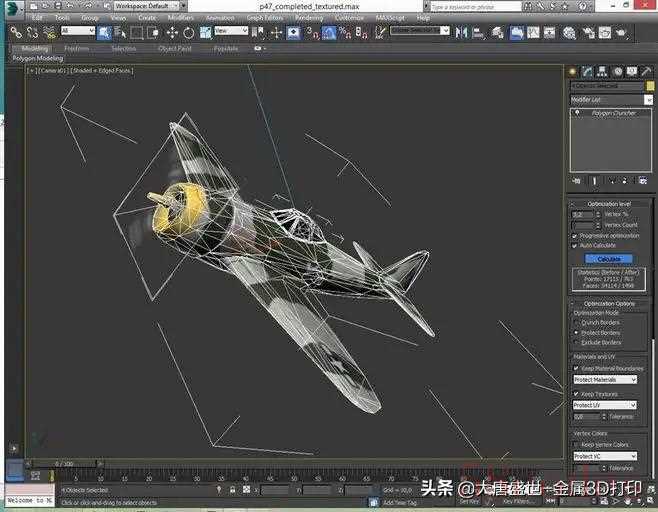Activate the Select and Rotate tool

point(188,32)
